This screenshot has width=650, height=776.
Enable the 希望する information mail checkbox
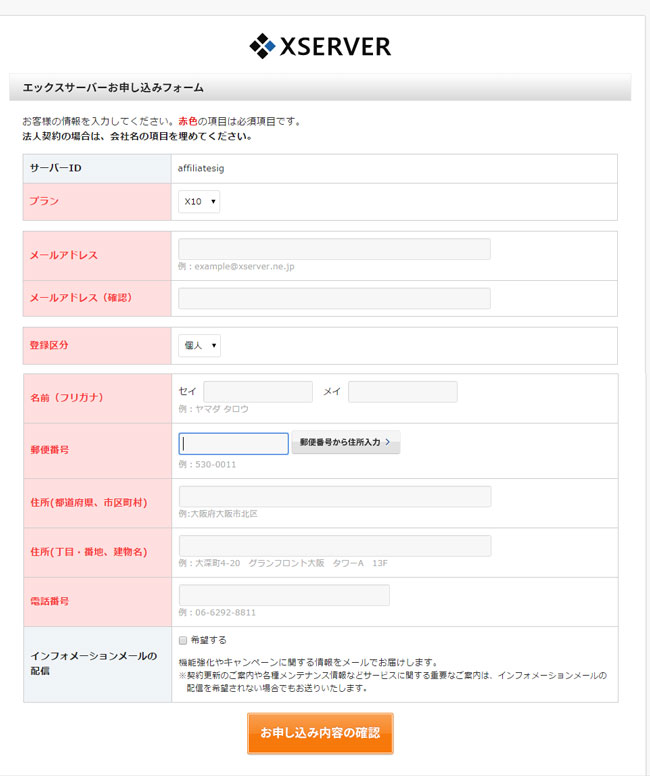click(183, 640)
